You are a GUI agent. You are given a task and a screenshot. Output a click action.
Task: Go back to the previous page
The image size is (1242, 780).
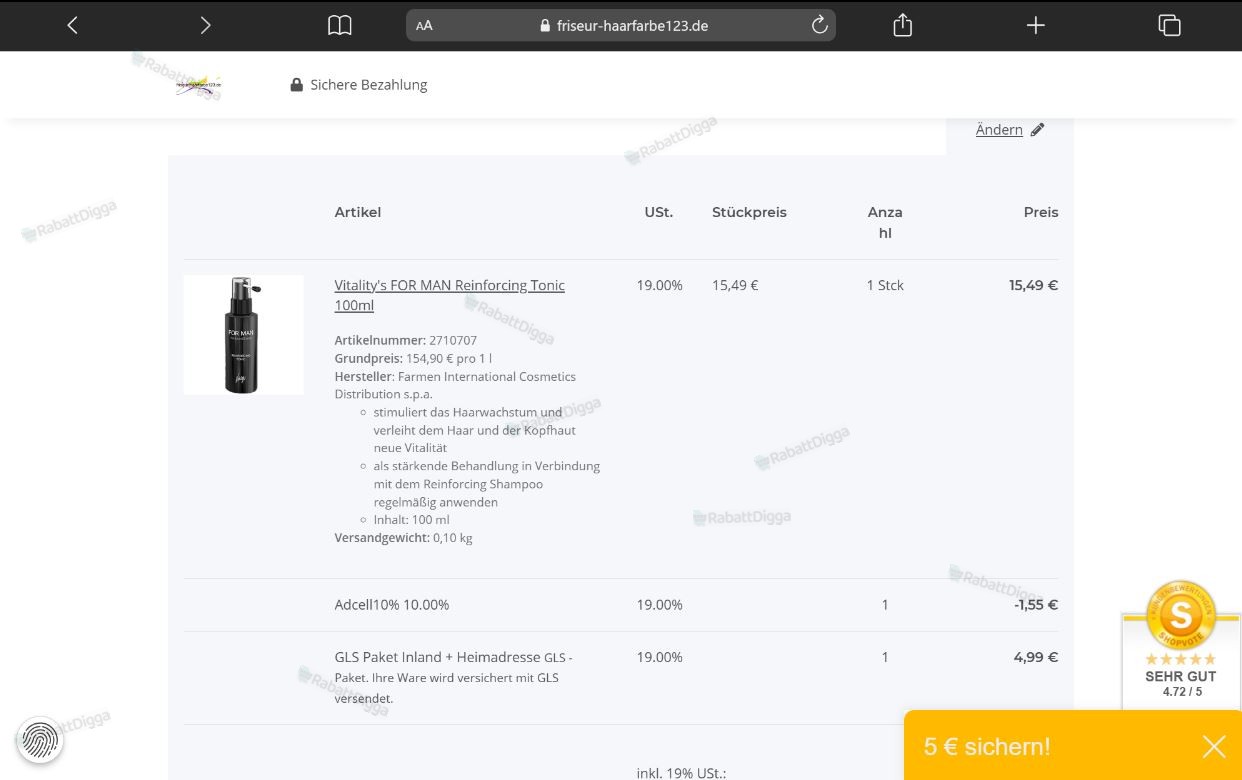point(72,26)
